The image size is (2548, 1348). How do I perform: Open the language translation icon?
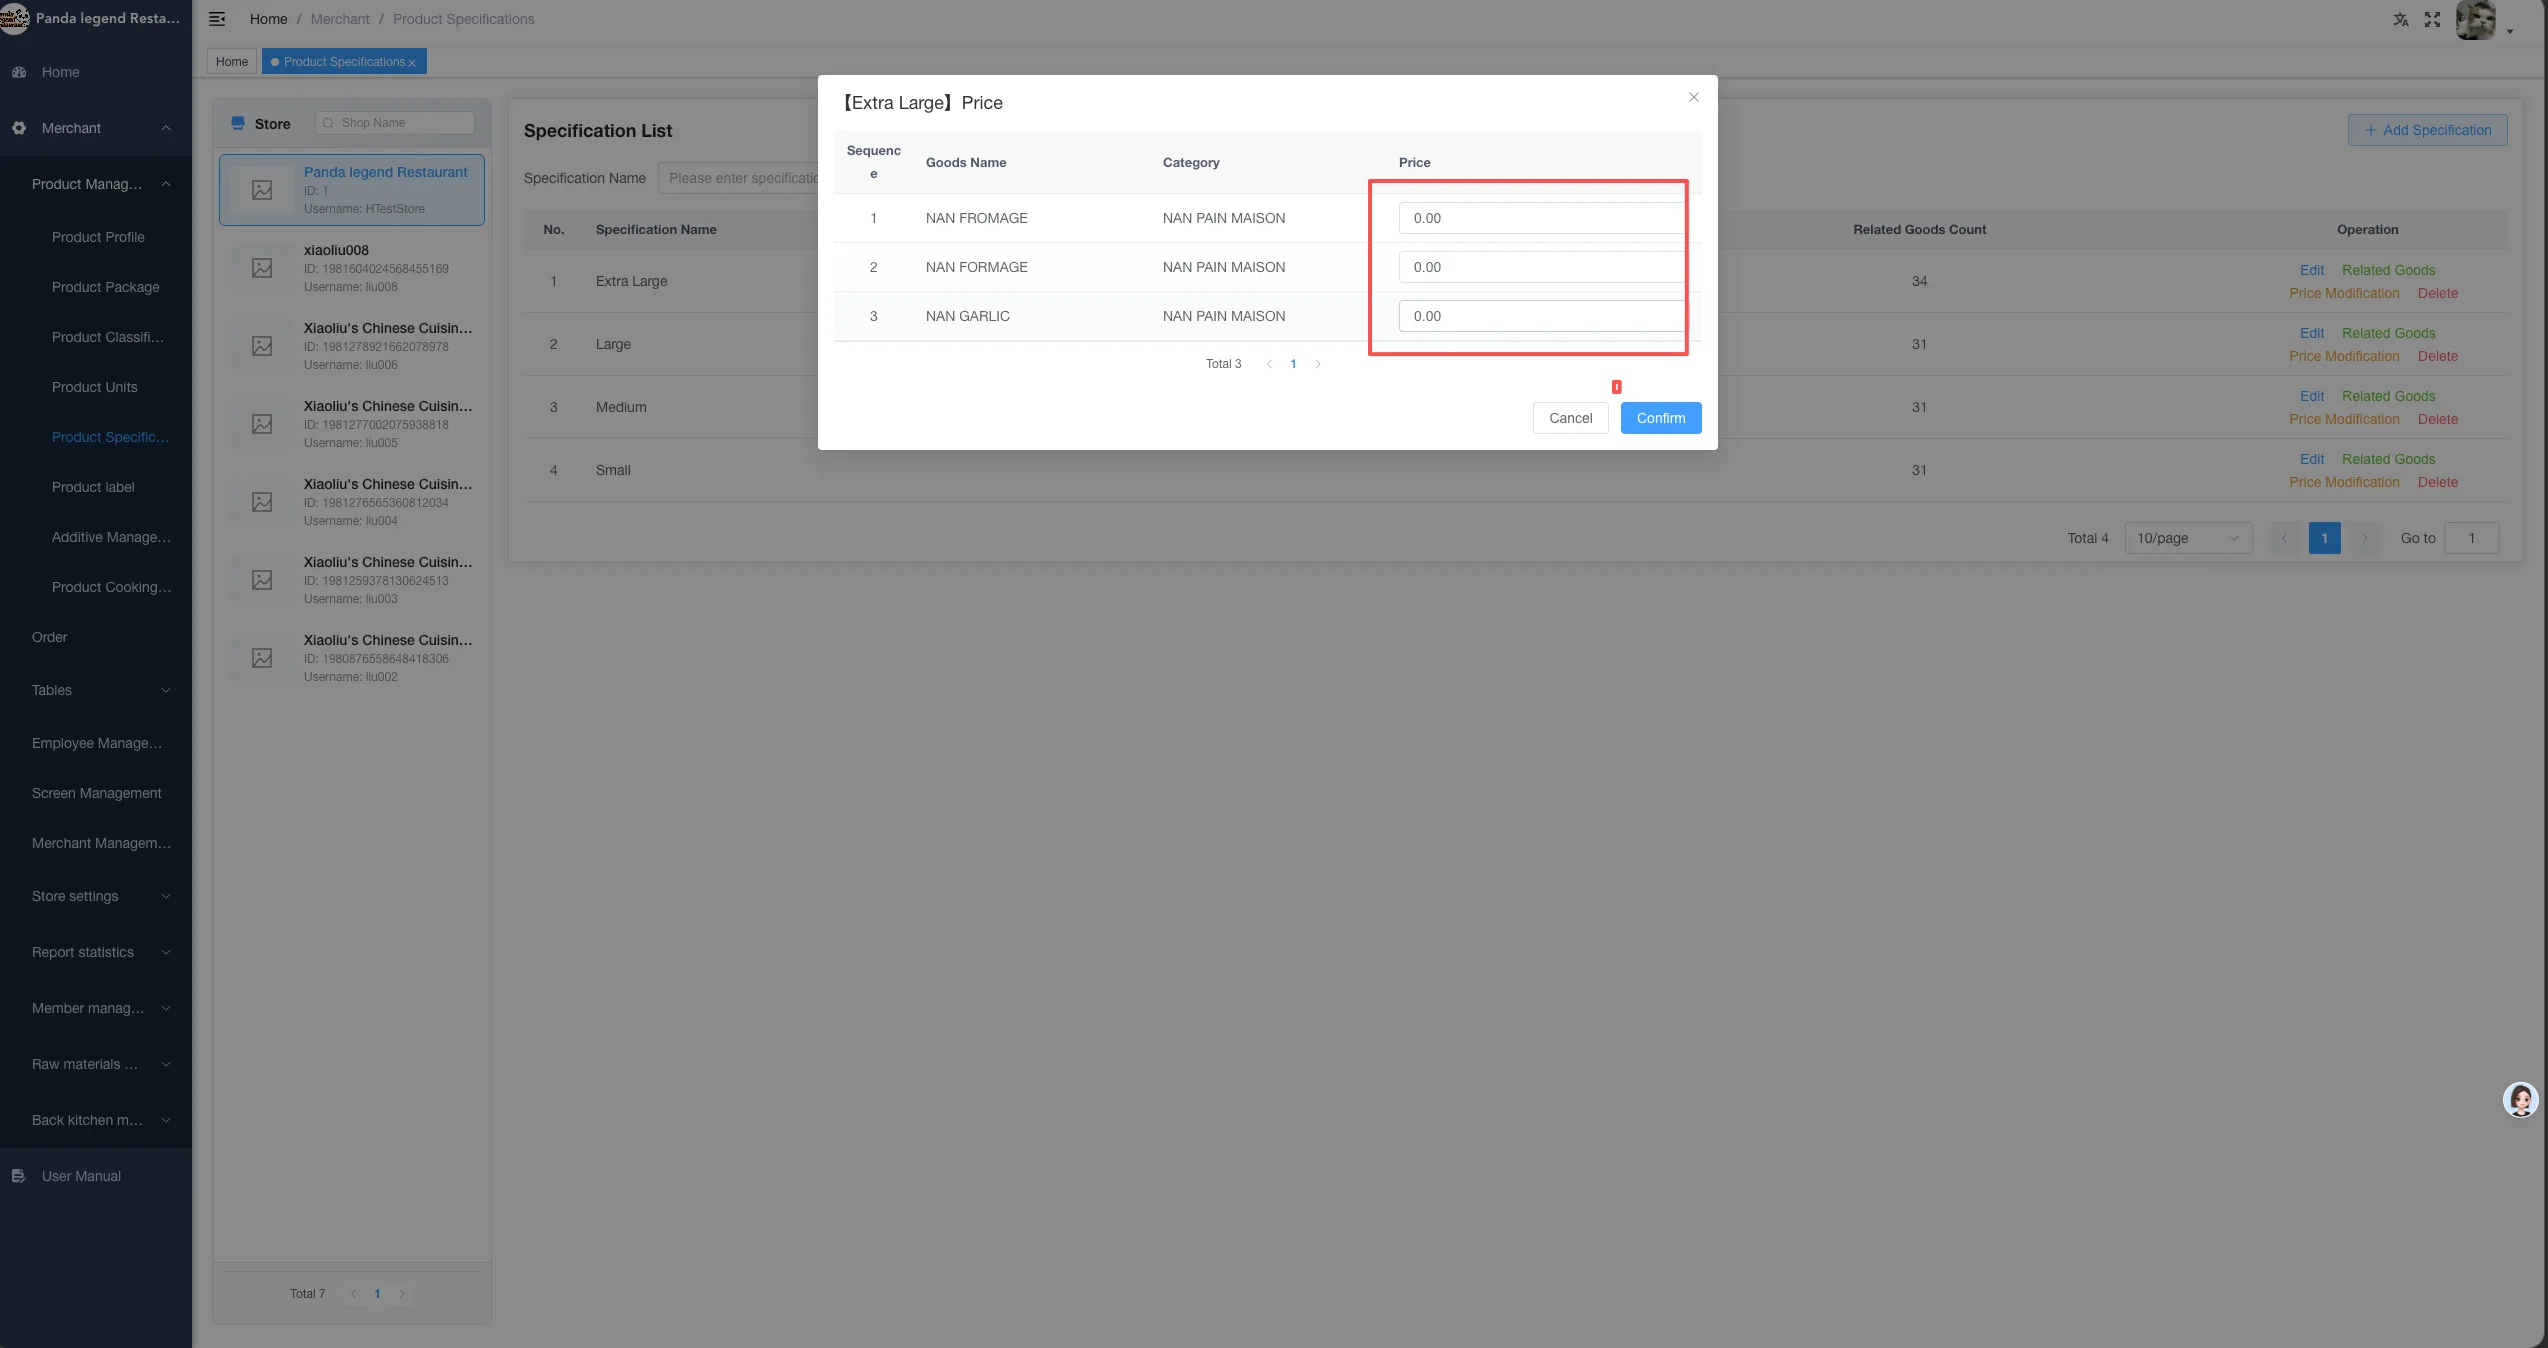pos(2401,19)
